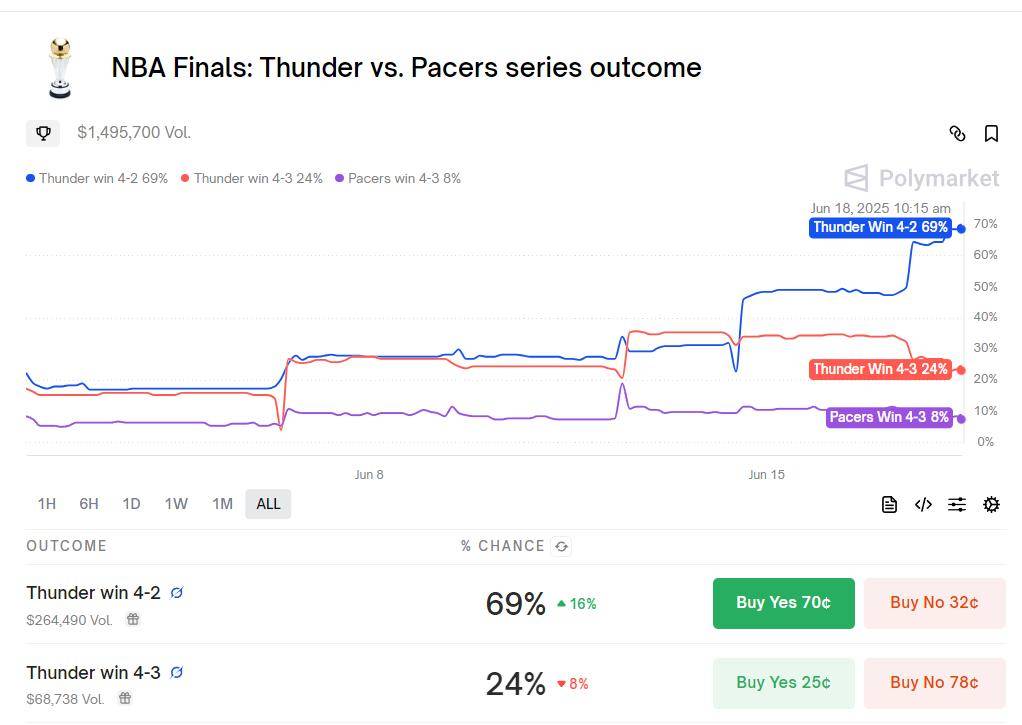Open the chart settings gear icon

[991, 504]
